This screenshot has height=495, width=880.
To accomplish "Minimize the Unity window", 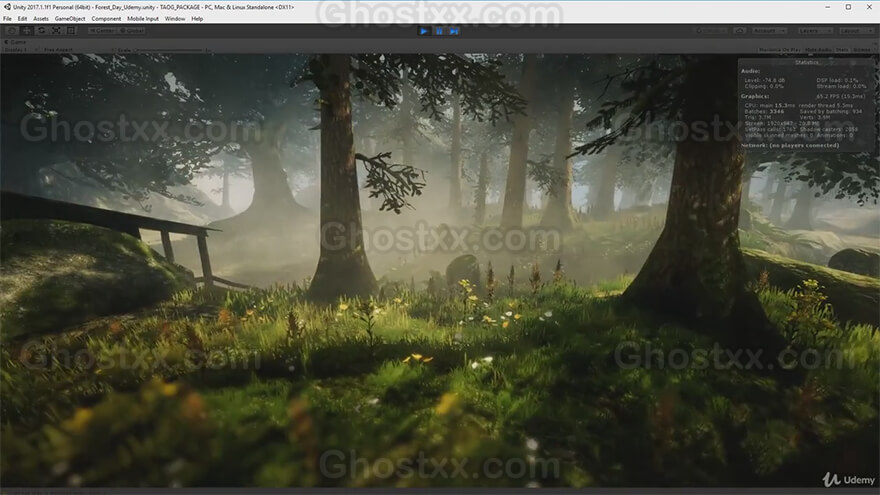I will coord(828,7).
